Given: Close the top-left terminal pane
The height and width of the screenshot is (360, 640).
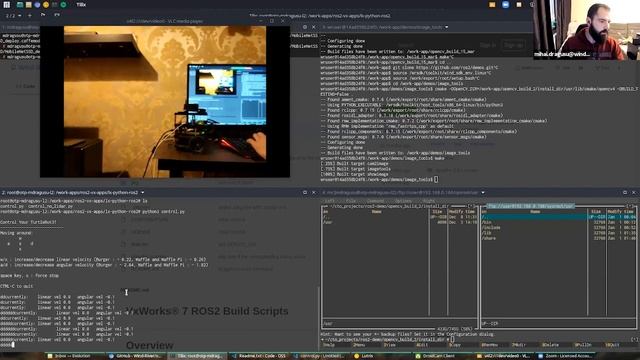Looking at the screenshot, I should click(313, 27).
